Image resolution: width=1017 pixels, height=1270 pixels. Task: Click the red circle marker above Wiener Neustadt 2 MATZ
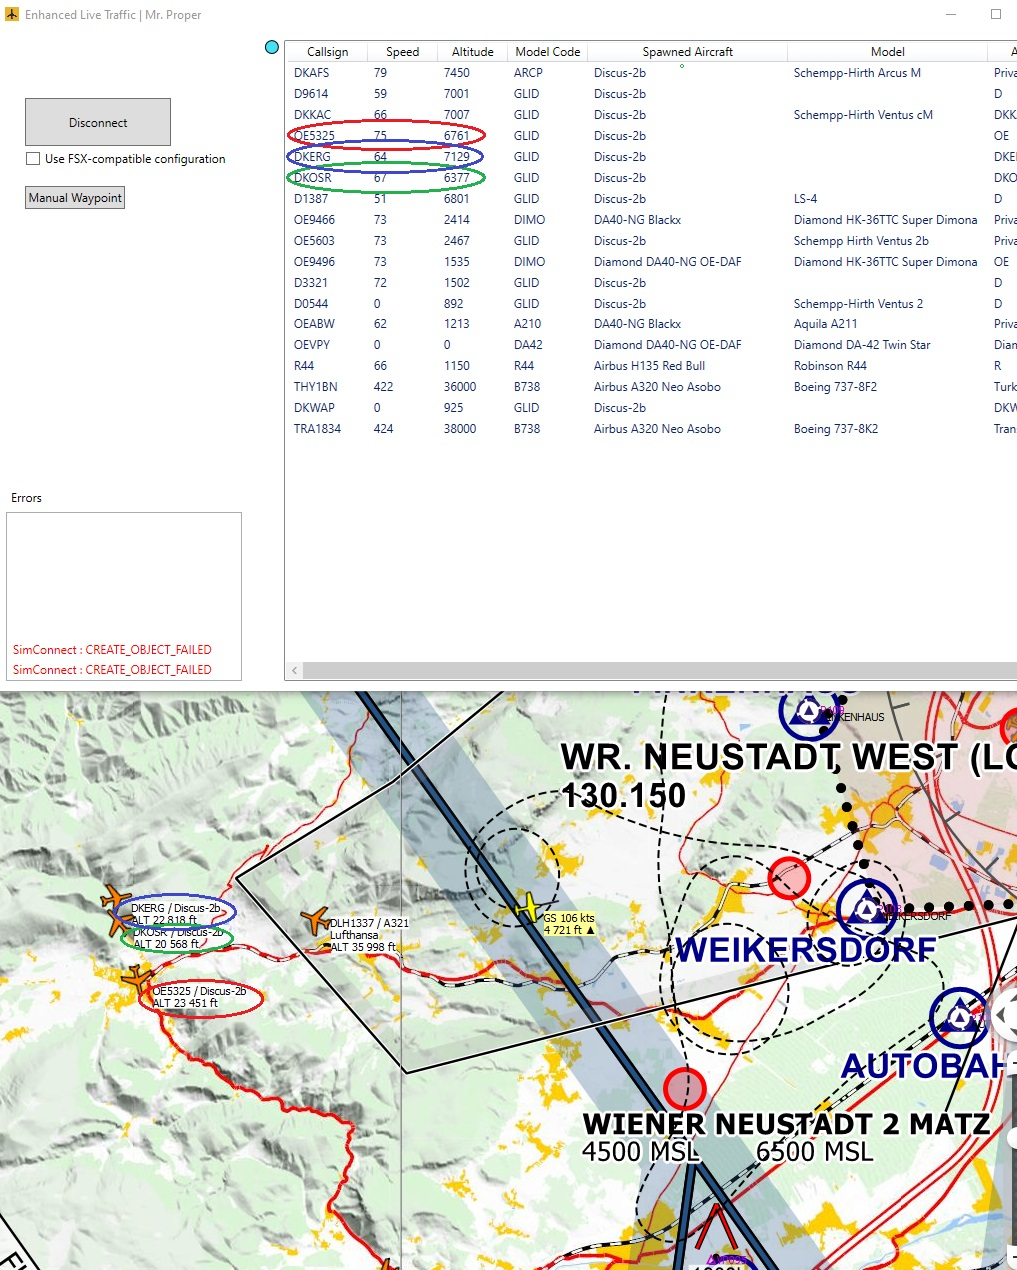tap(684, 1088)
